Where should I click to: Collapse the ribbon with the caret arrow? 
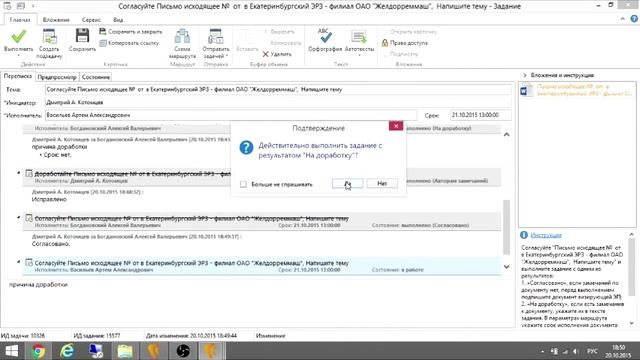622,19
